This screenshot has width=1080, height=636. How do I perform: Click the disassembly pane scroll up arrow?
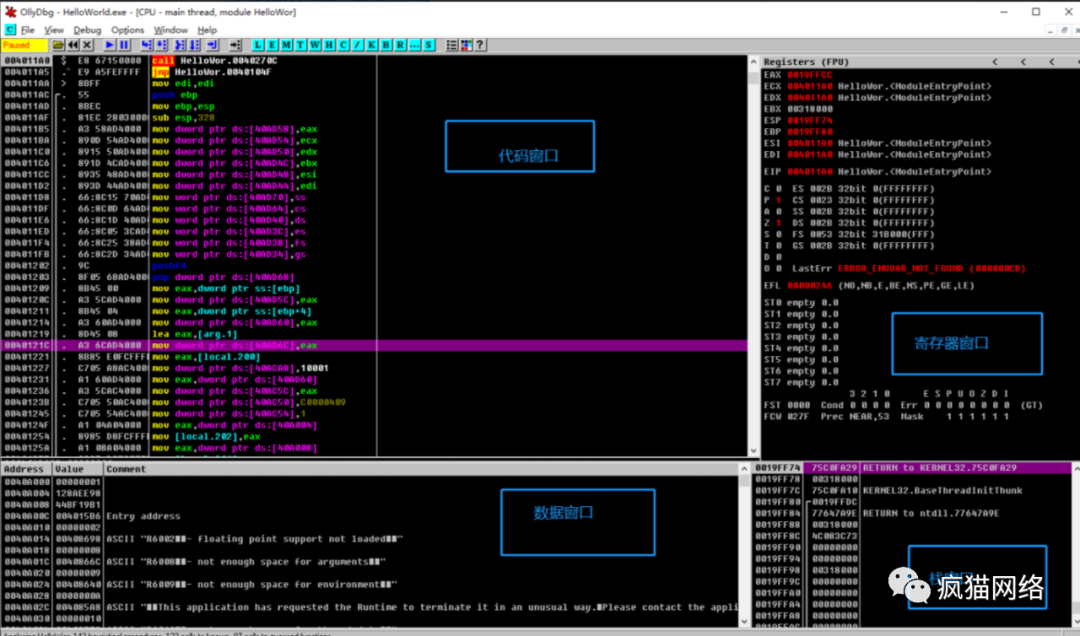point(754,62)
